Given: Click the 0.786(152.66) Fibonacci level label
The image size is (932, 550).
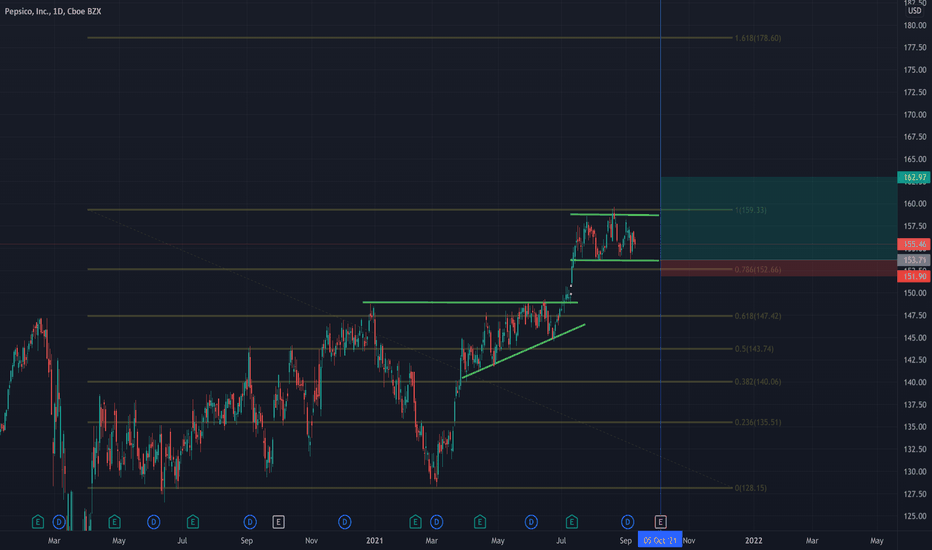Looking at the screenshot, I should [x=758, y=269].
